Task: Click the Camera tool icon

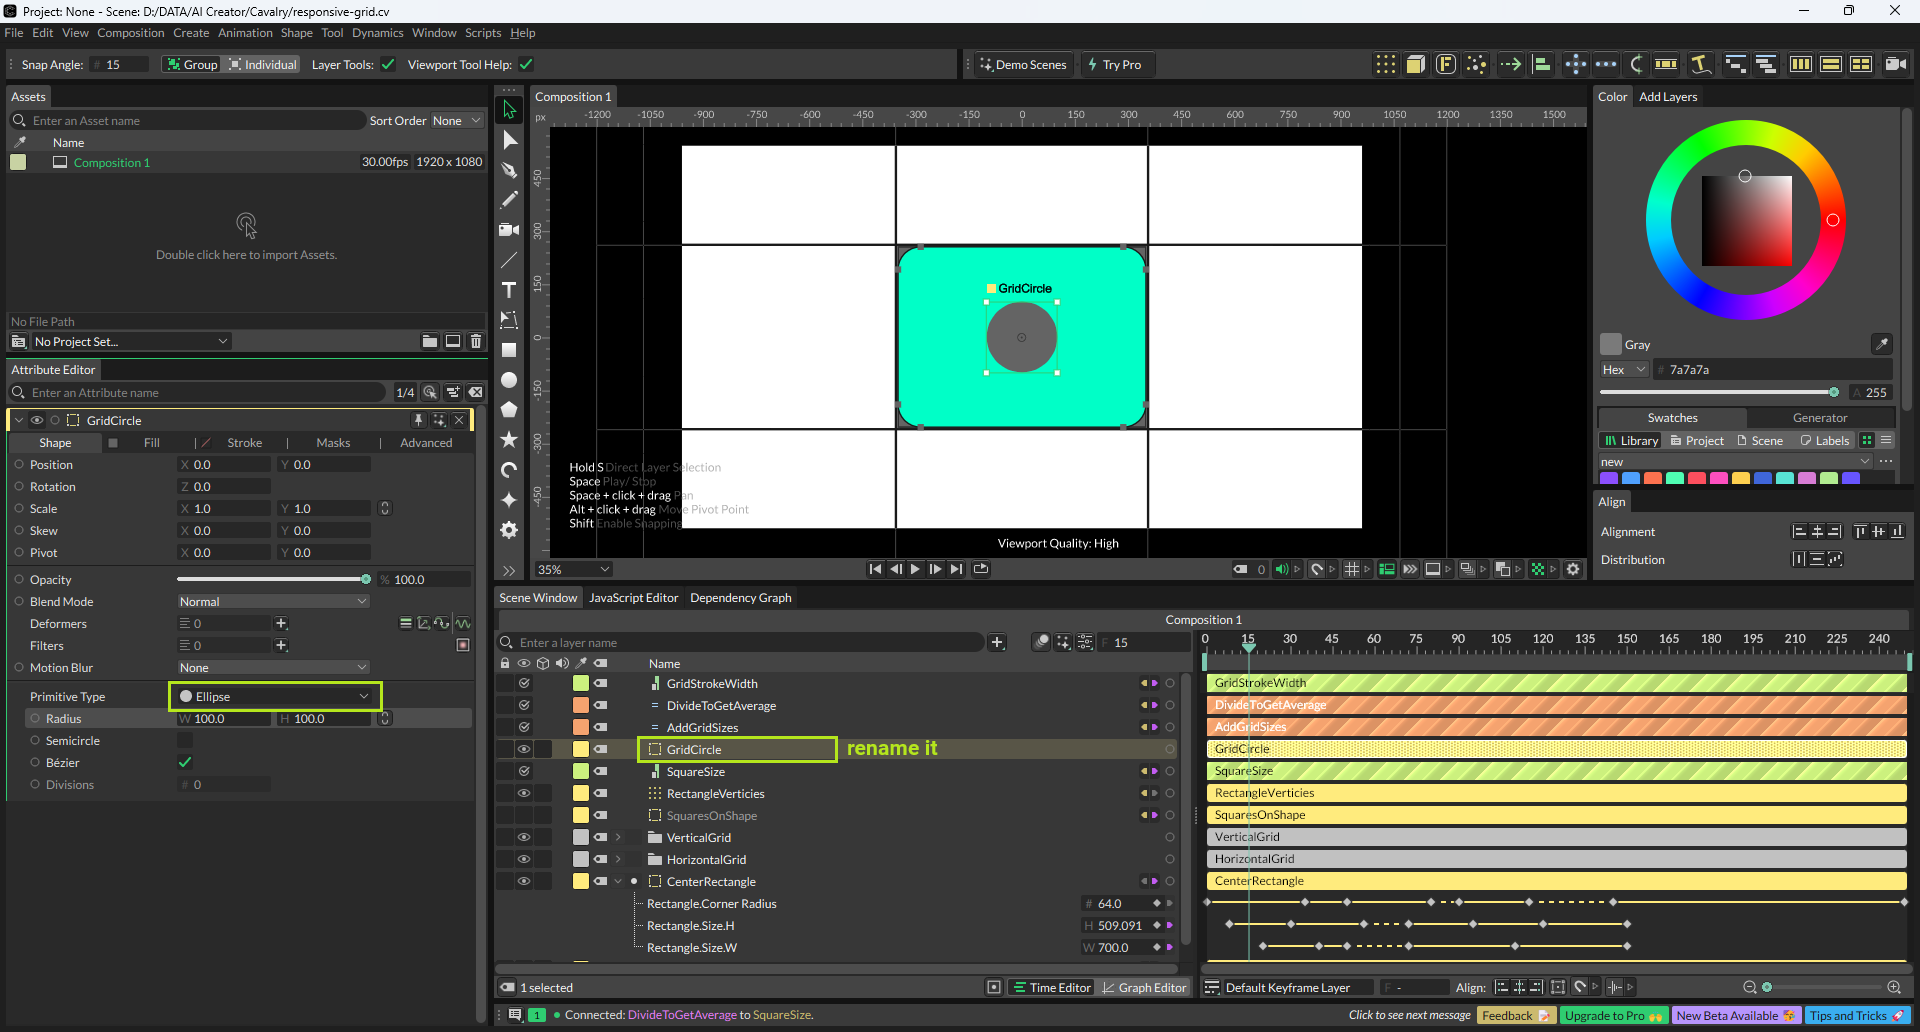Action: click(x=509, y=230)
